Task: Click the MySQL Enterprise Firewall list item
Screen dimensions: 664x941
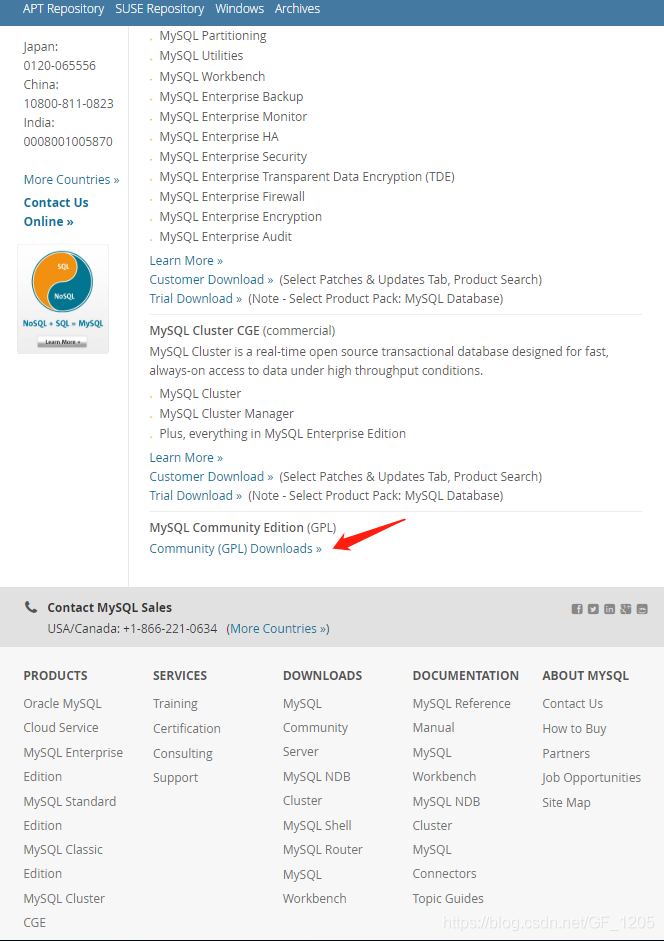Action: tap(232, 197)
